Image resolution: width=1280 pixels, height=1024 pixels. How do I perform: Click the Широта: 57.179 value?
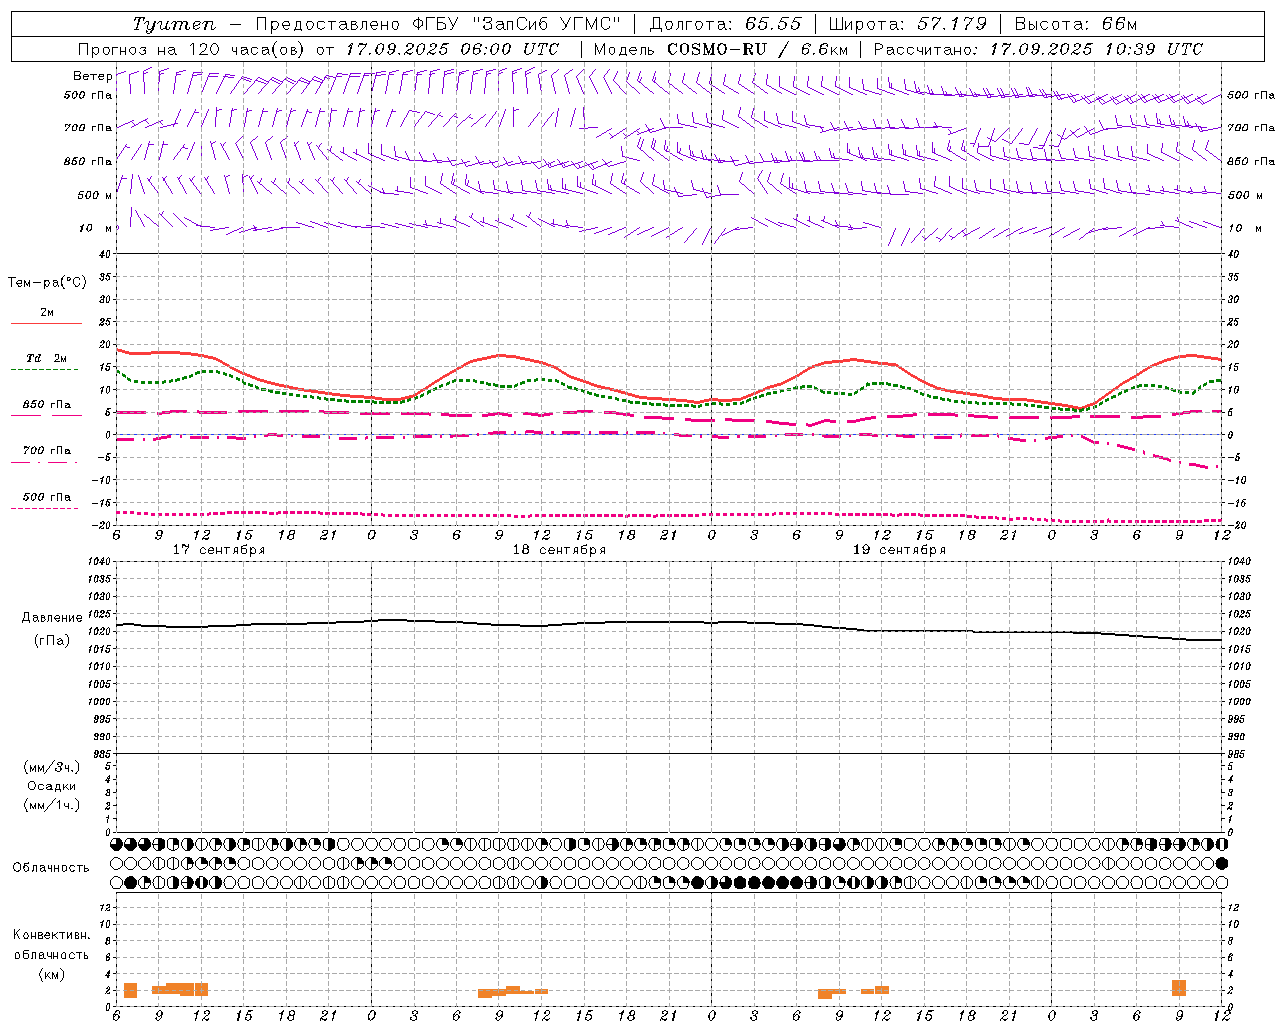point(908,24)
